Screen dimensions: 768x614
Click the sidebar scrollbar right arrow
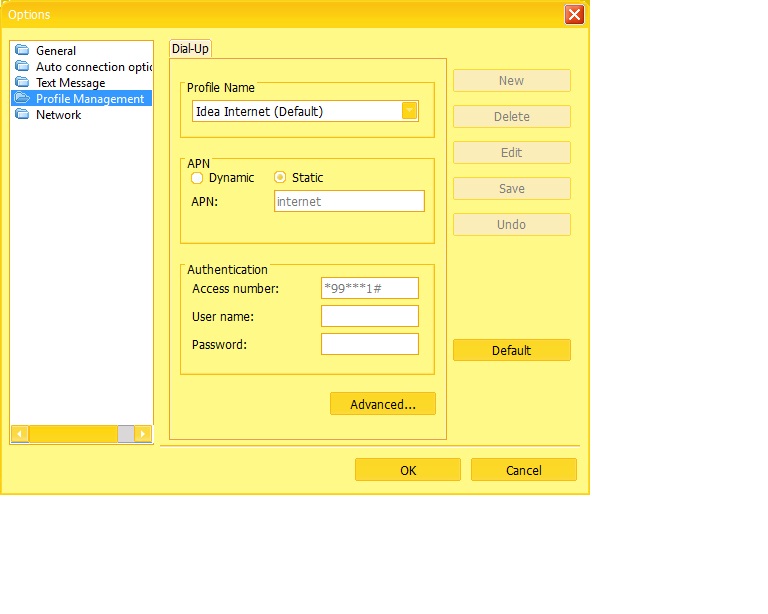143,434
